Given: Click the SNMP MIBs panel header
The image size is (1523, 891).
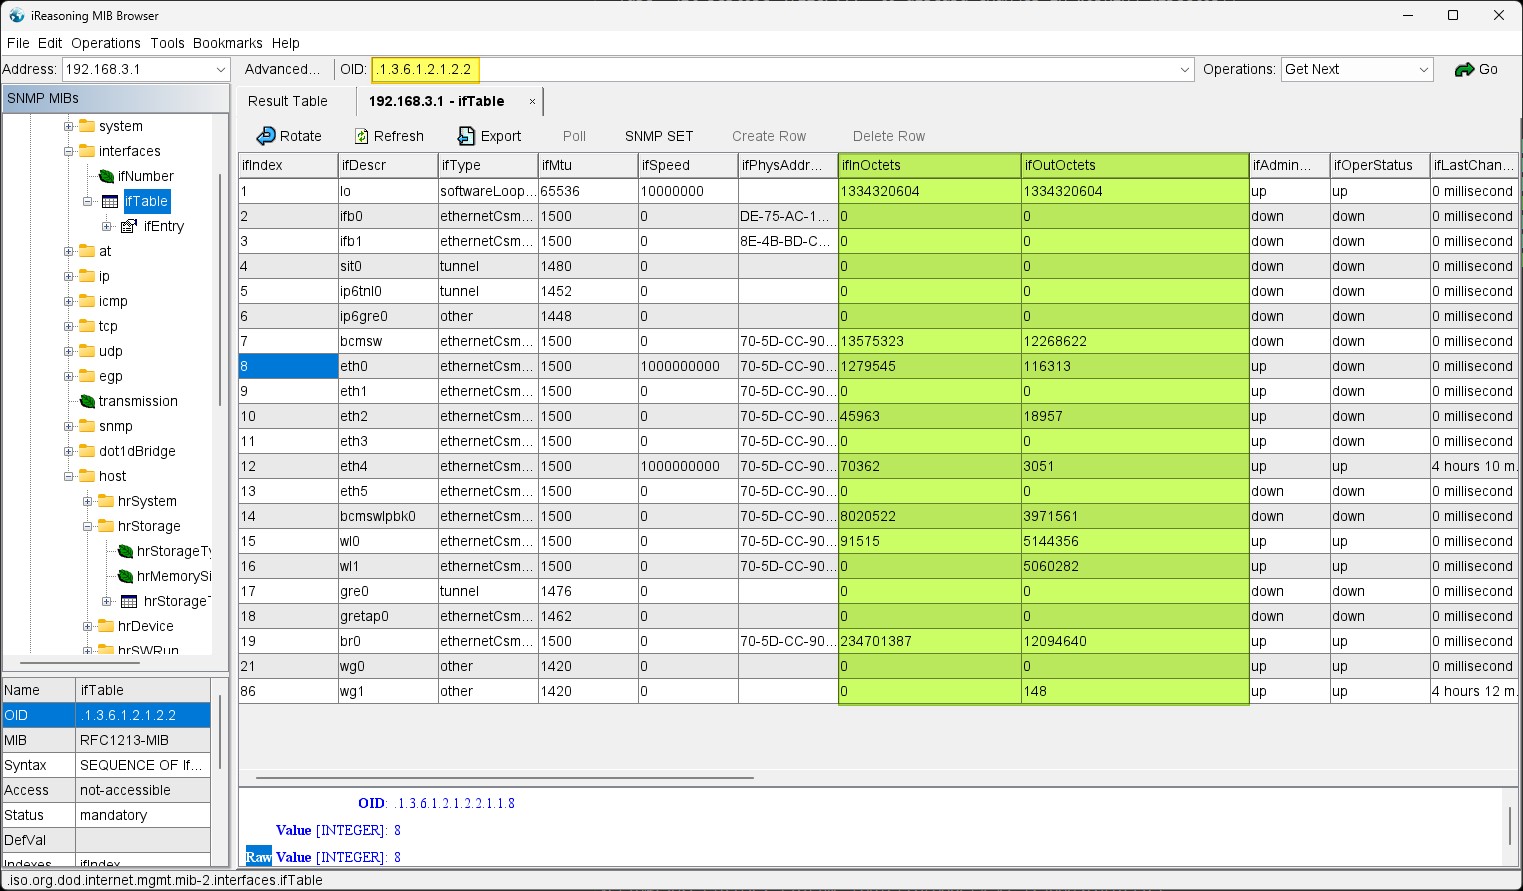Looking at the screenshot, I should pyautogui.click(x=115, y=98).
